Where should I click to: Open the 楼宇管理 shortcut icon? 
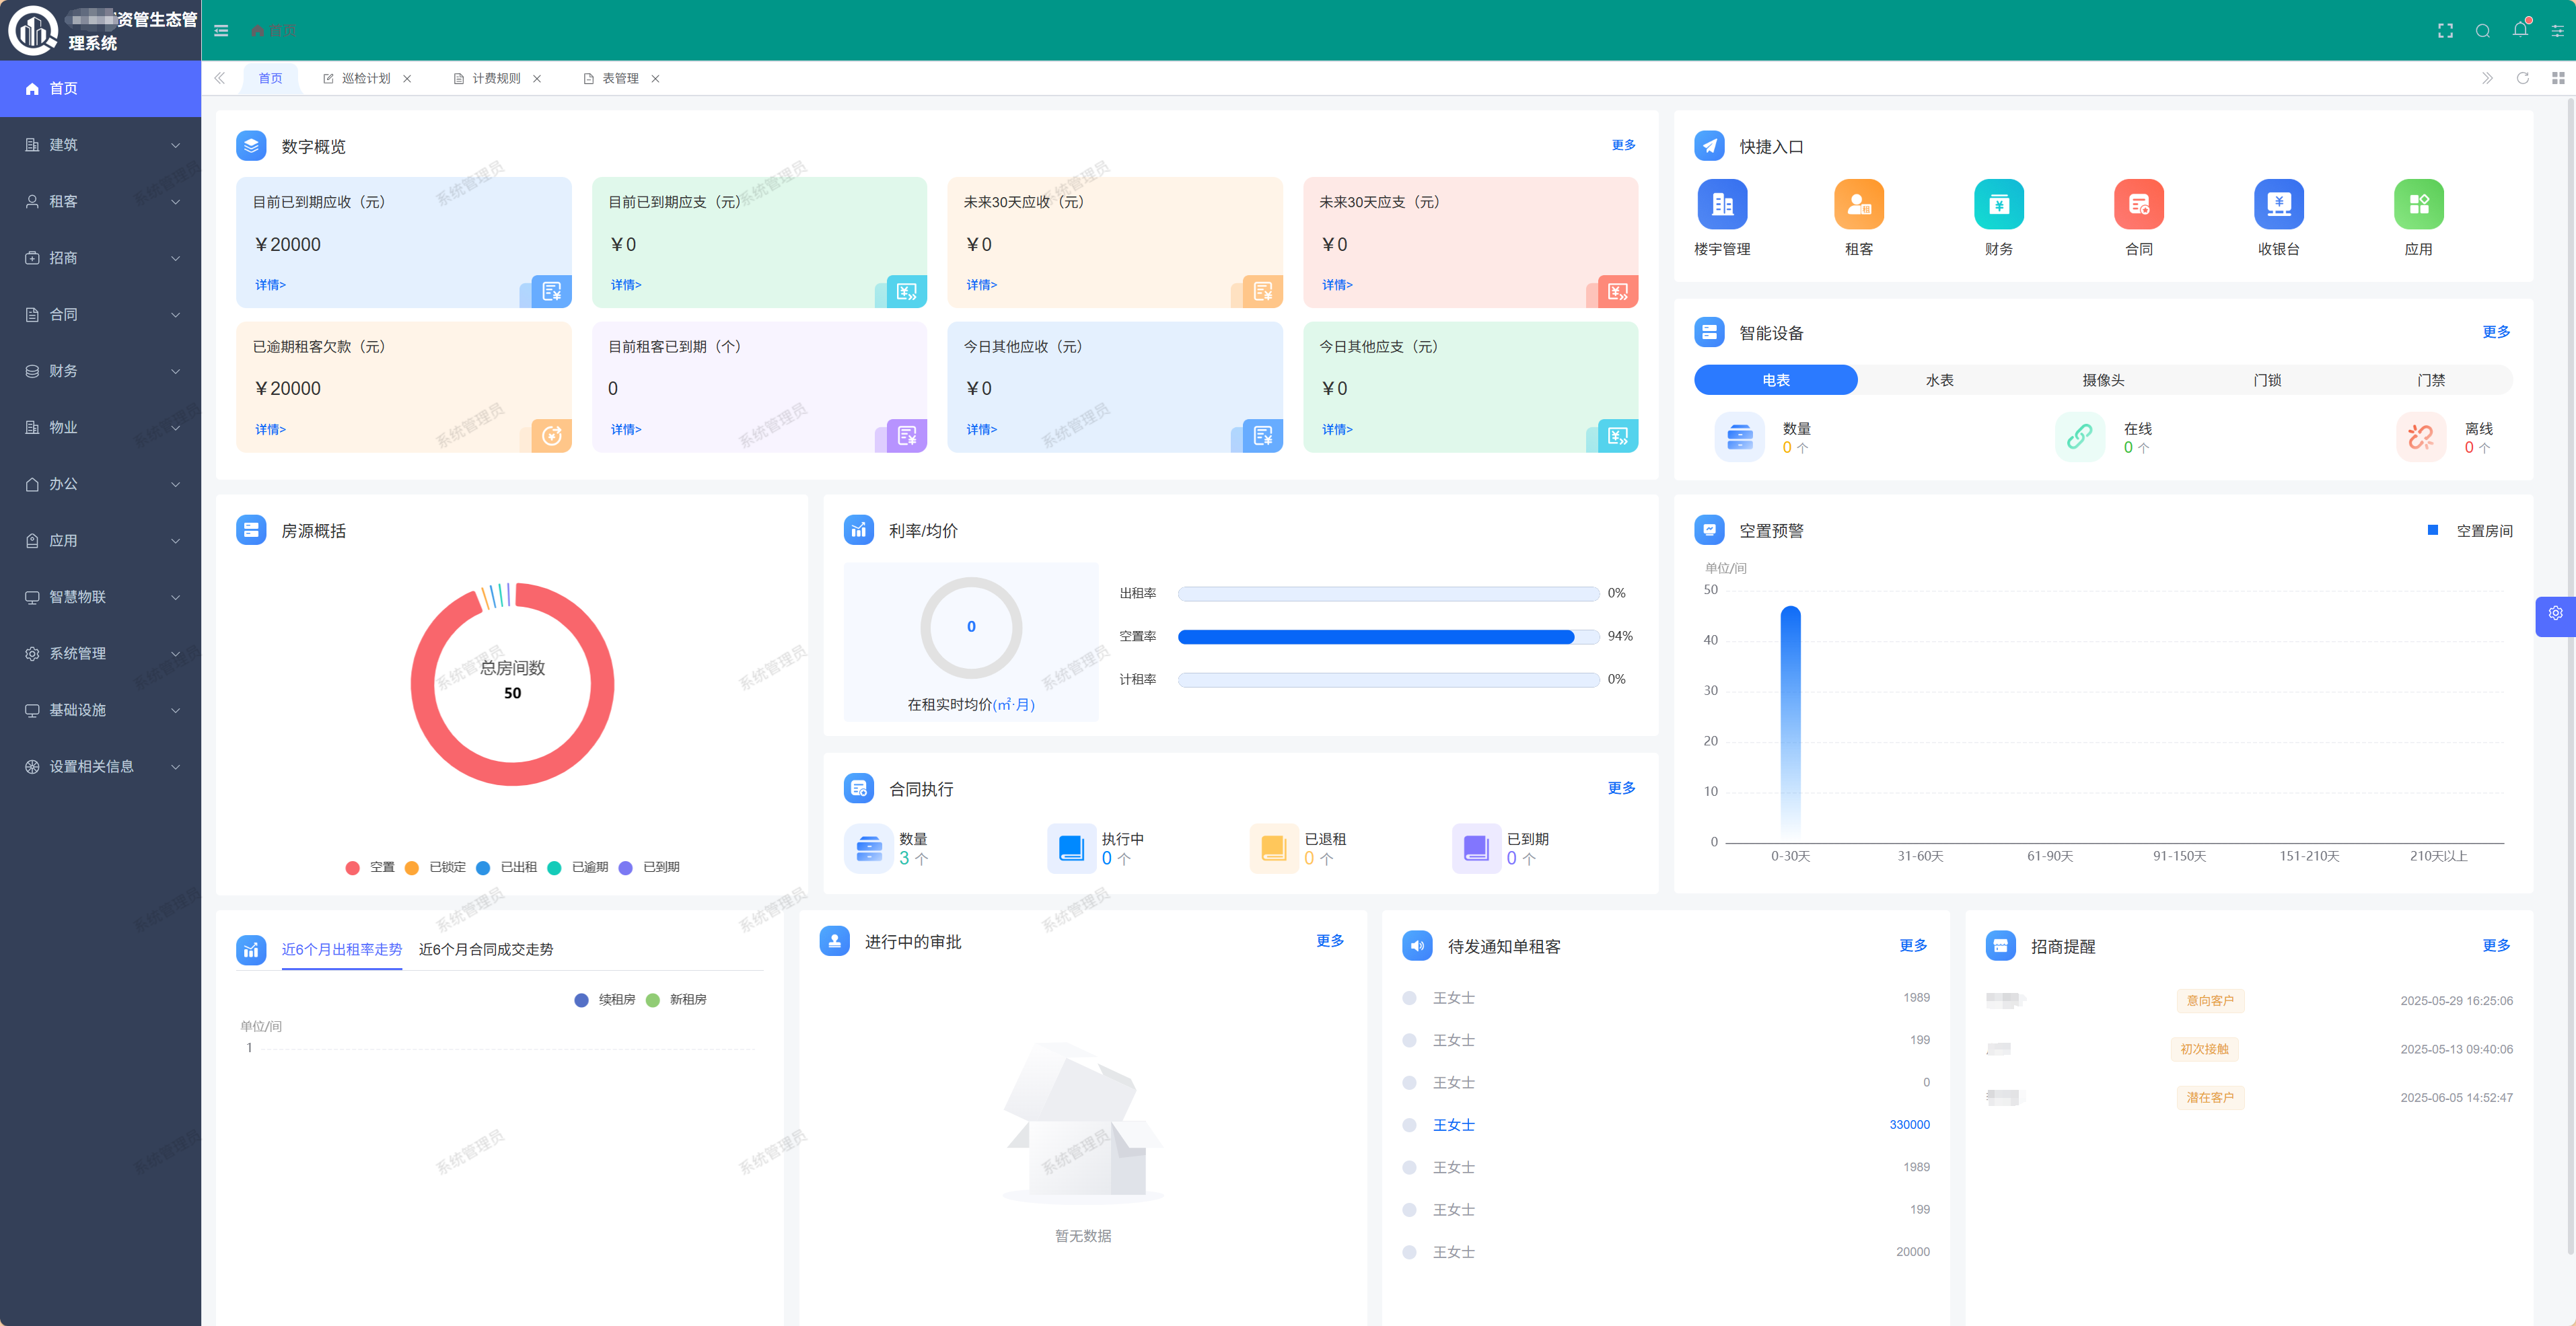click(1722, 204)
